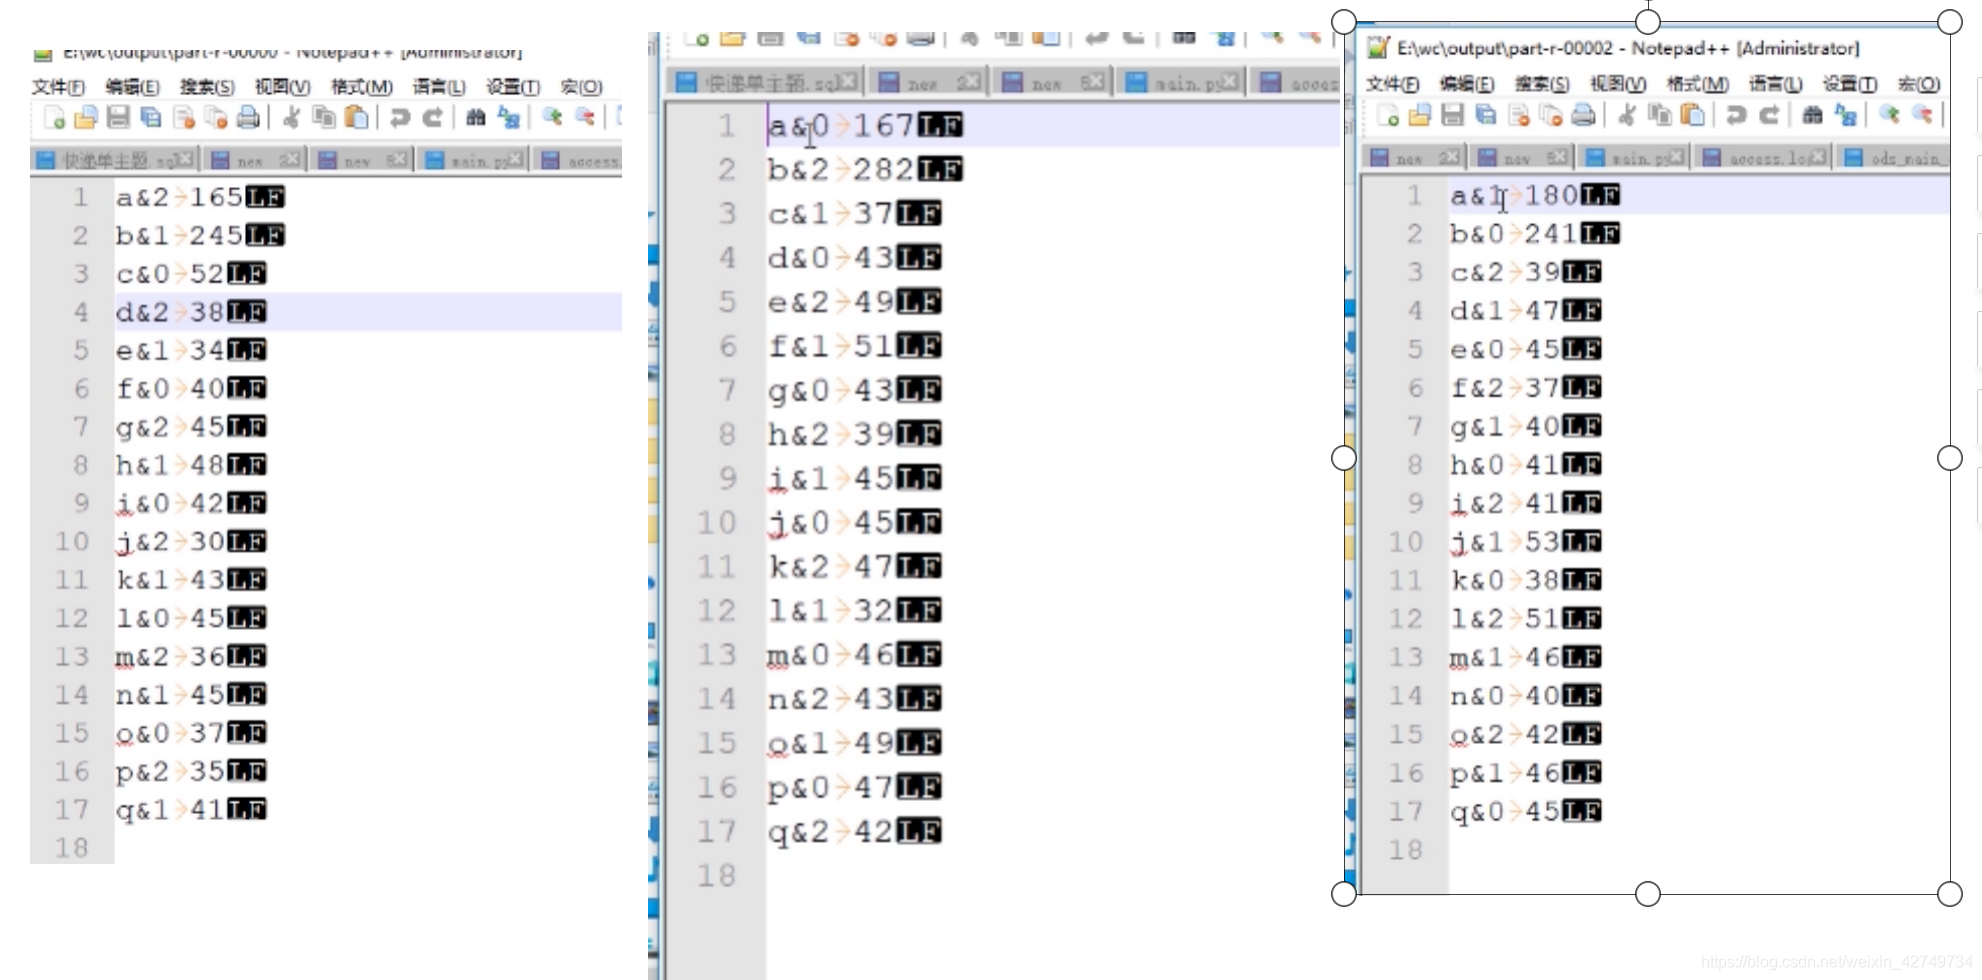Close access.log tab in part-r-00002 window
This screenshot has height=980, width=1982.
tap(1818, 158)
